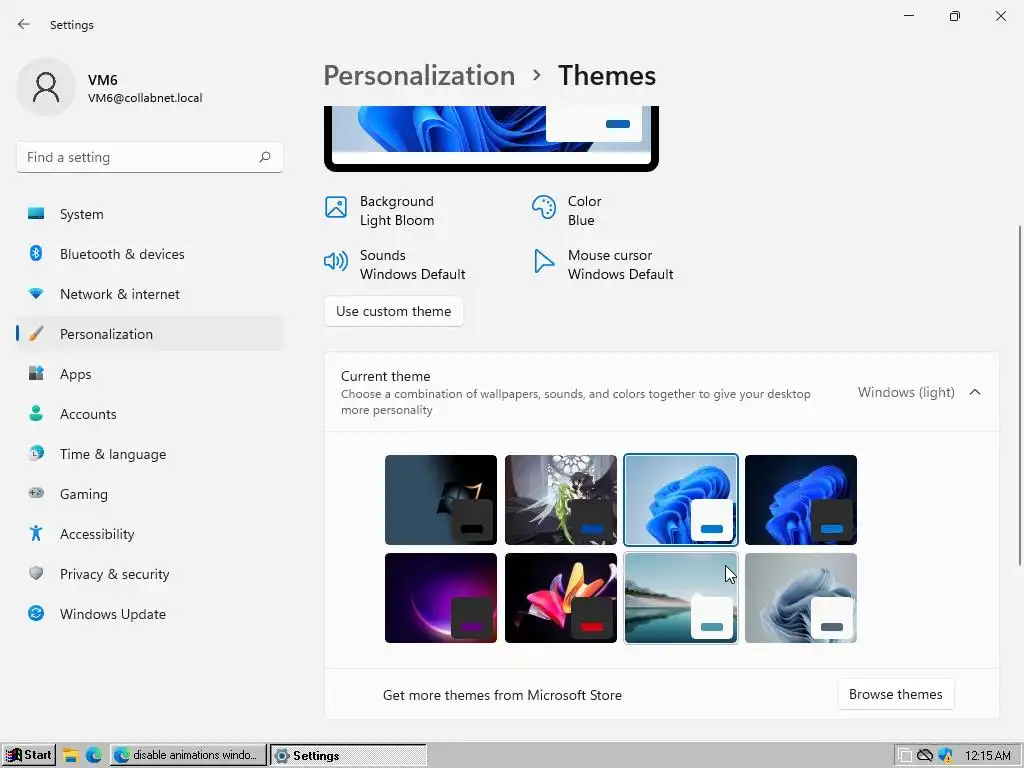Open the System settings page
The height and width of the screenshot is (768, 1024).
pyautogui.click(x=150, y=214)
